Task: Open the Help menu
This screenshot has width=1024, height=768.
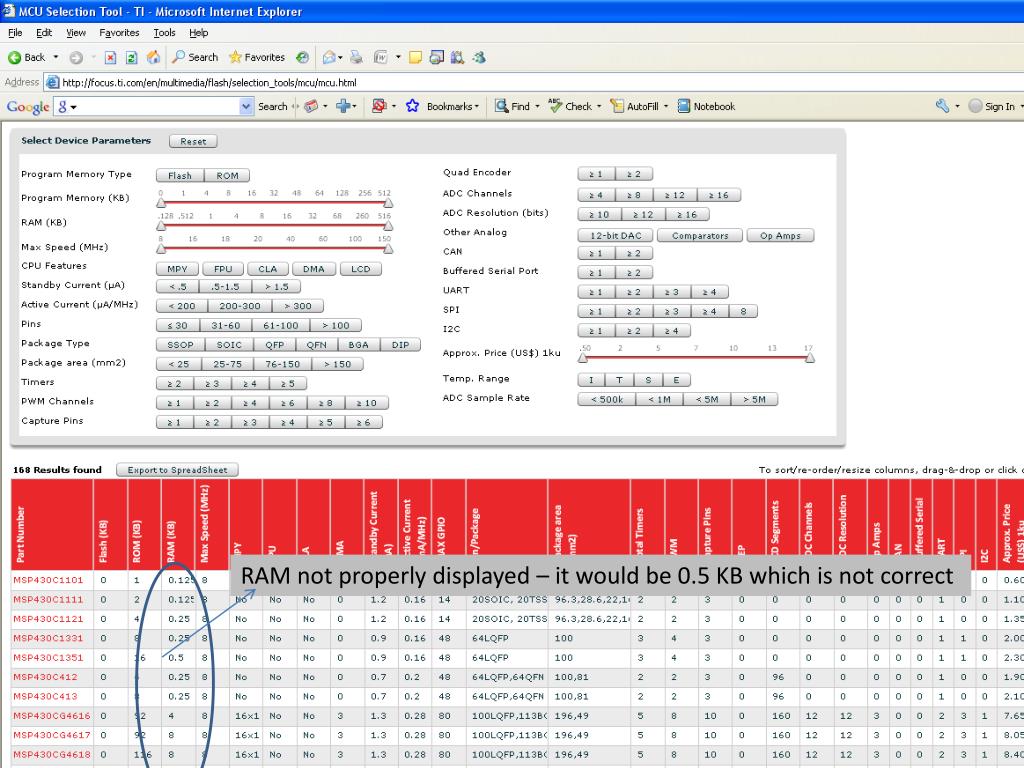Action: (199, 33)
